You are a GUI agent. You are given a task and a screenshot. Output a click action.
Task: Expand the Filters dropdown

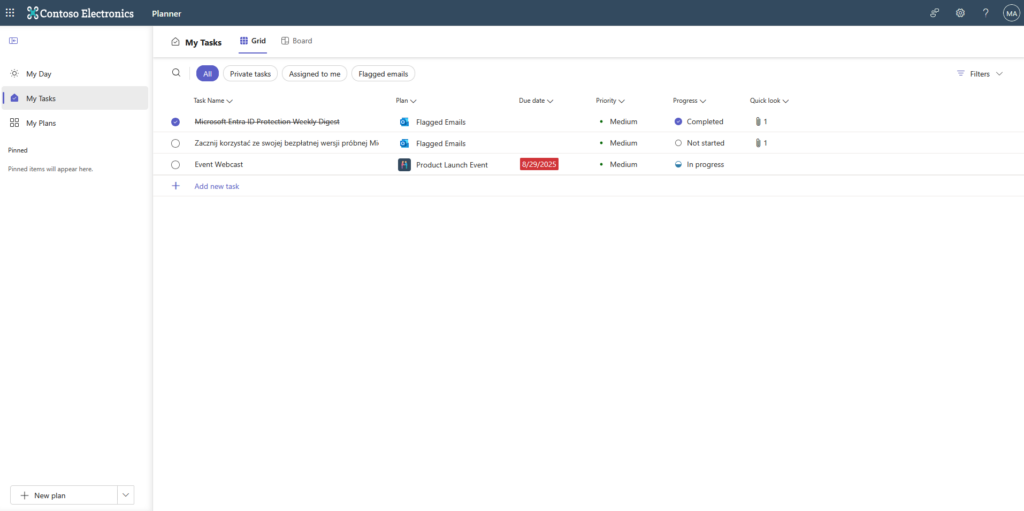[980, 74]
